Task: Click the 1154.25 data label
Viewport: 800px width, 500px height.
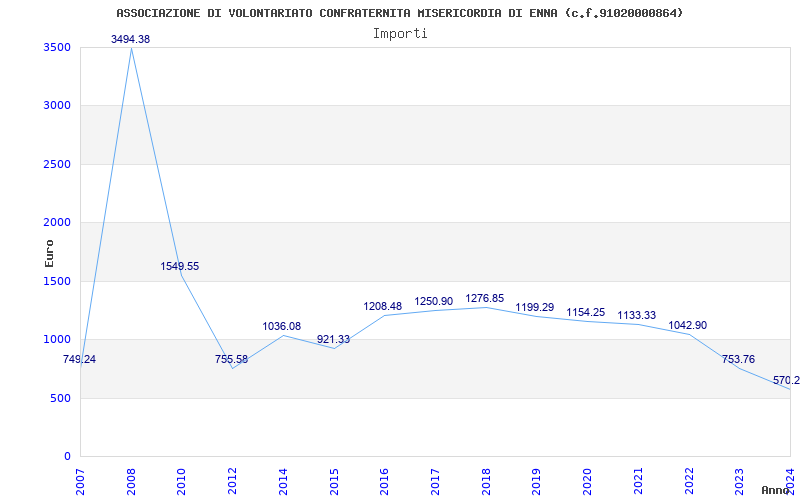Action: 586,312
